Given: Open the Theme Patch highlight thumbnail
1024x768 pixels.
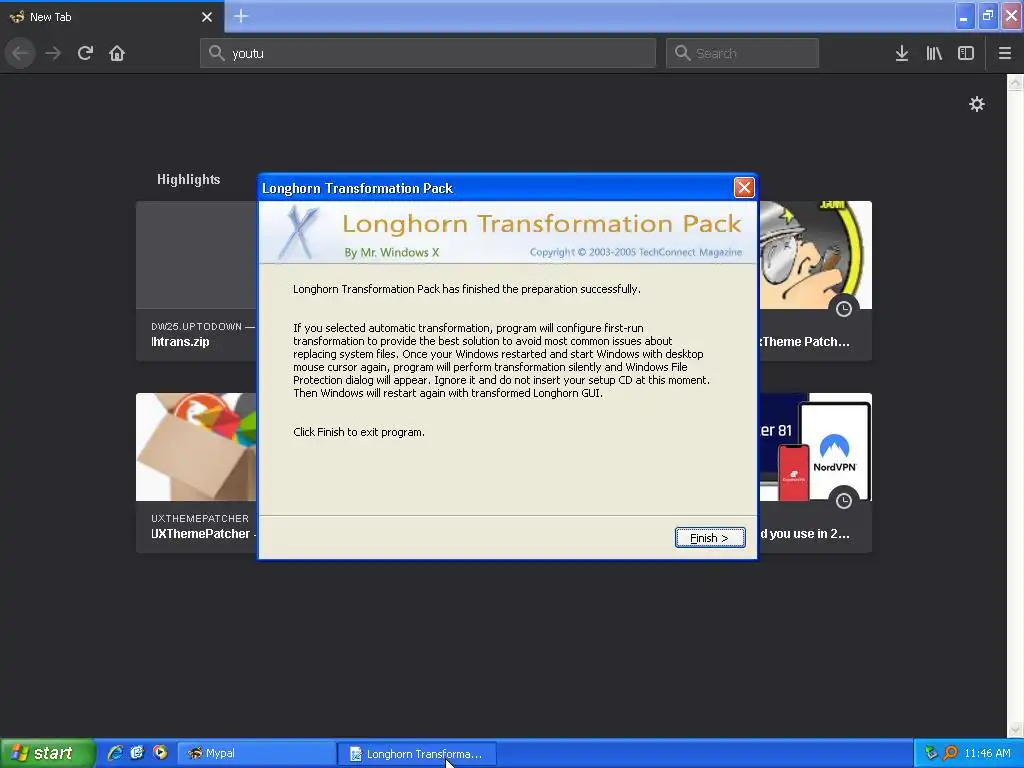Looking at the screenshot, I should click(x=815, y=281).
